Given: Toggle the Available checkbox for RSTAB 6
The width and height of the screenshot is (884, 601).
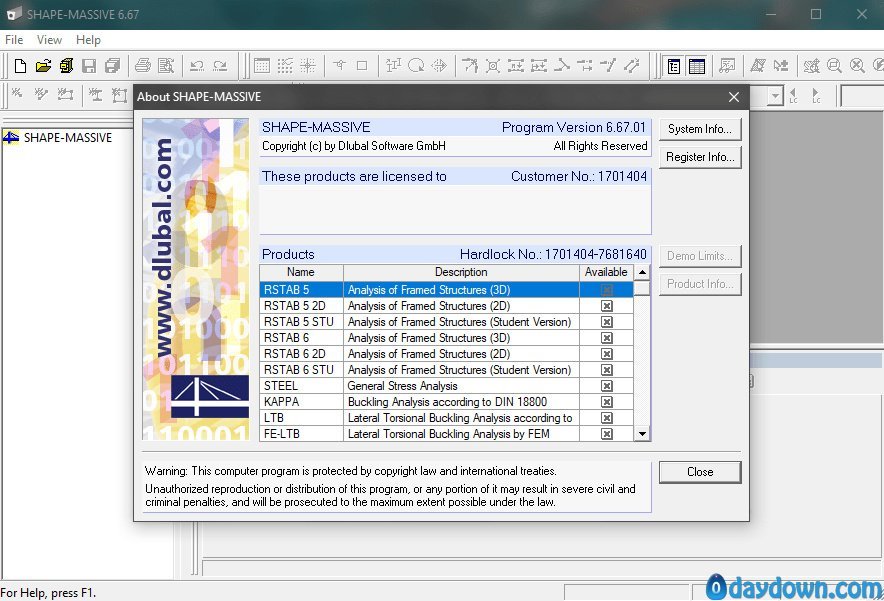Looking at the screenshot, I should pyautogui.click(x=607, y=338).
